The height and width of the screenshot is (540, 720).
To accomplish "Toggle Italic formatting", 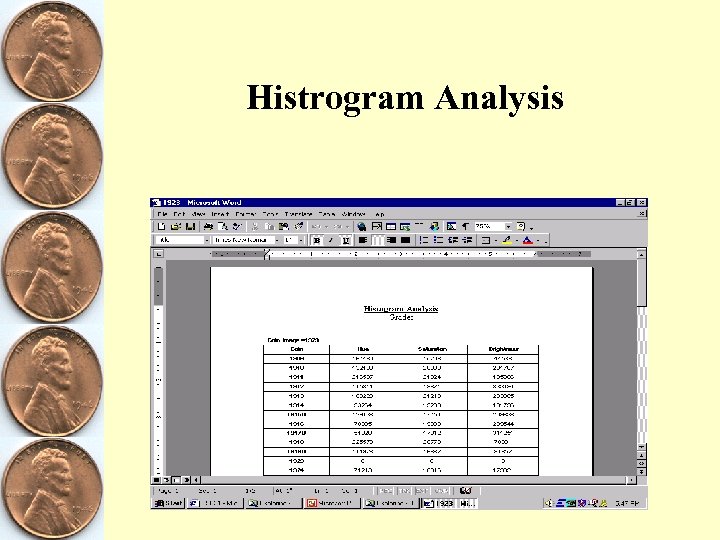I will point(331,240).
